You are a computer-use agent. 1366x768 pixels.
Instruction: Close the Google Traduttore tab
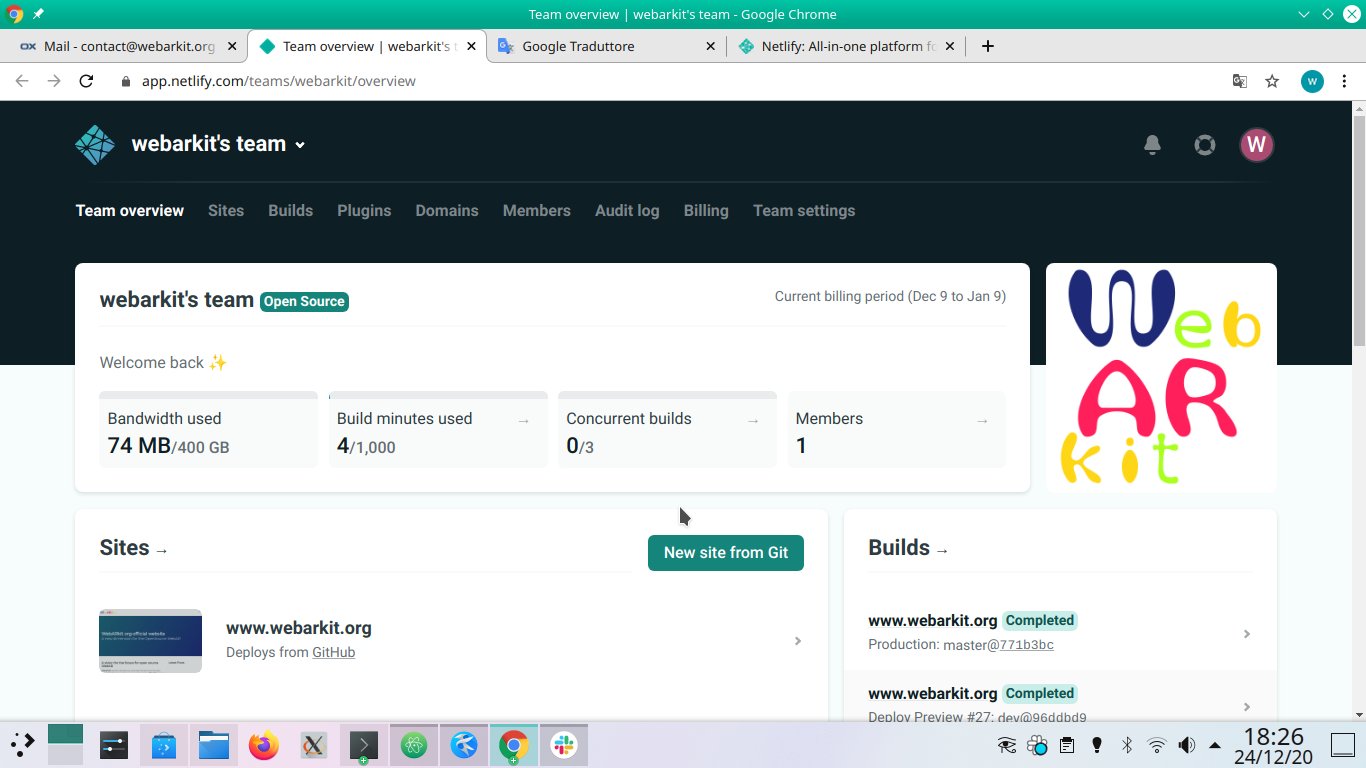point(711,46)
